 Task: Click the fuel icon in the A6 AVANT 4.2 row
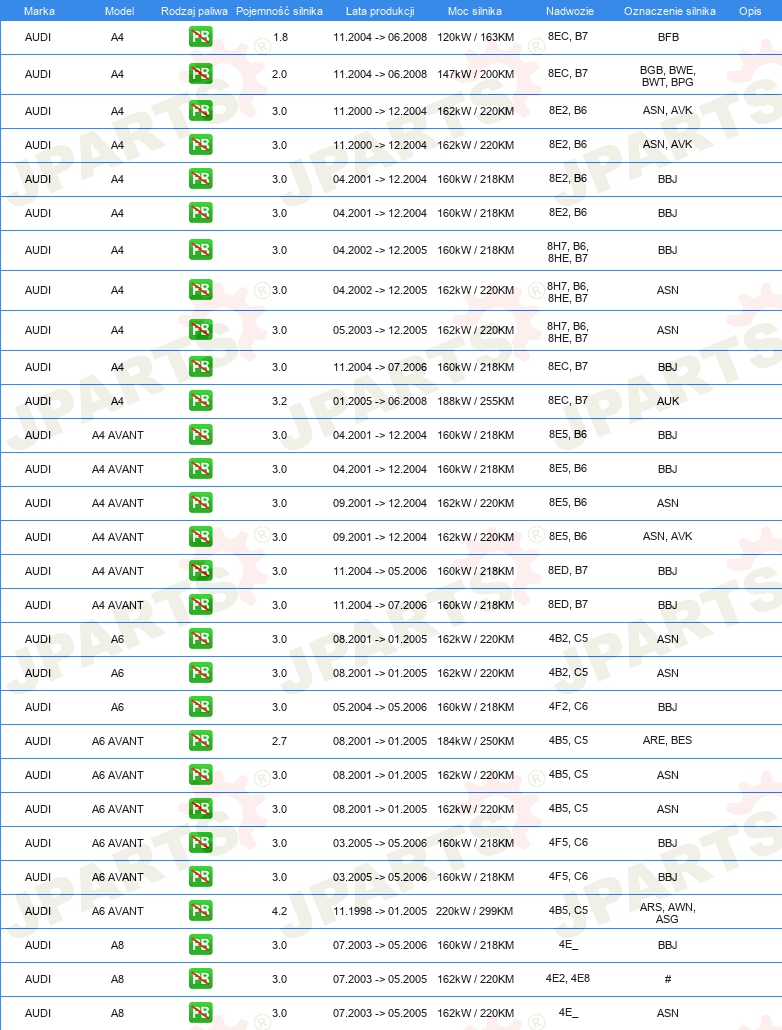click(200, 910)
